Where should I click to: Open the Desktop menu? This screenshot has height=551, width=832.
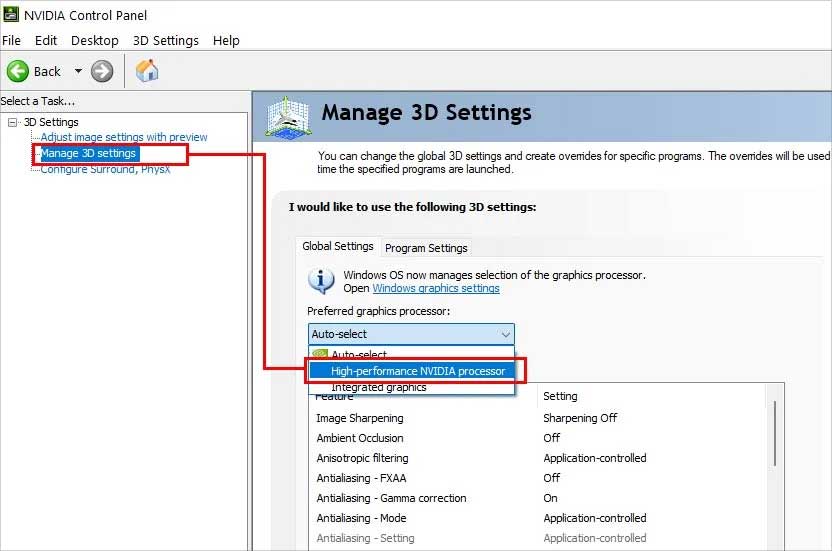point(95,40)
